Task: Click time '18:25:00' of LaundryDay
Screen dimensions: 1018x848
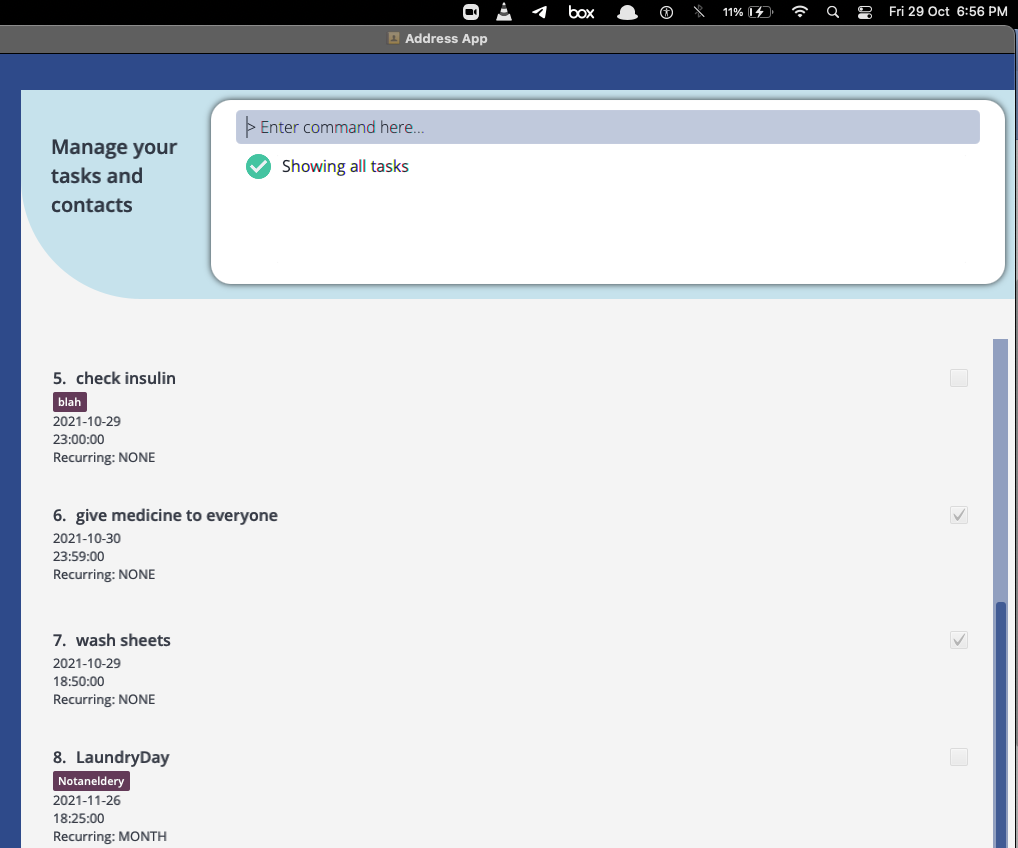Action: pos(79,818)
